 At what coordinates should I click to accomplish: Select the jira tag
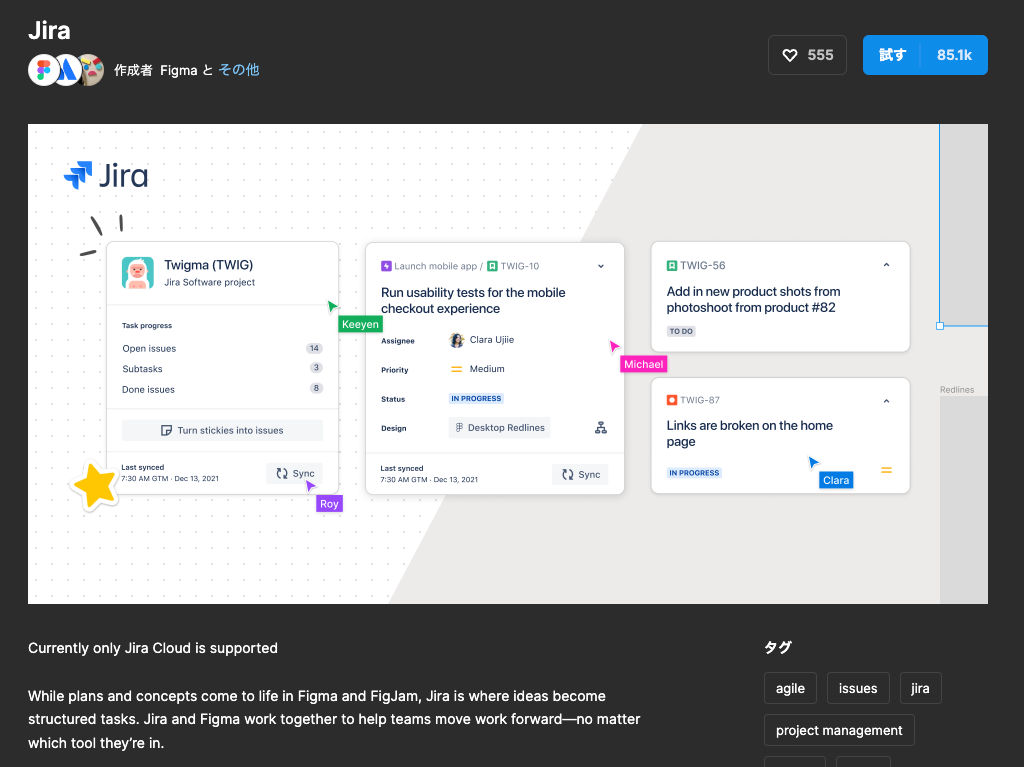point(920,688)
